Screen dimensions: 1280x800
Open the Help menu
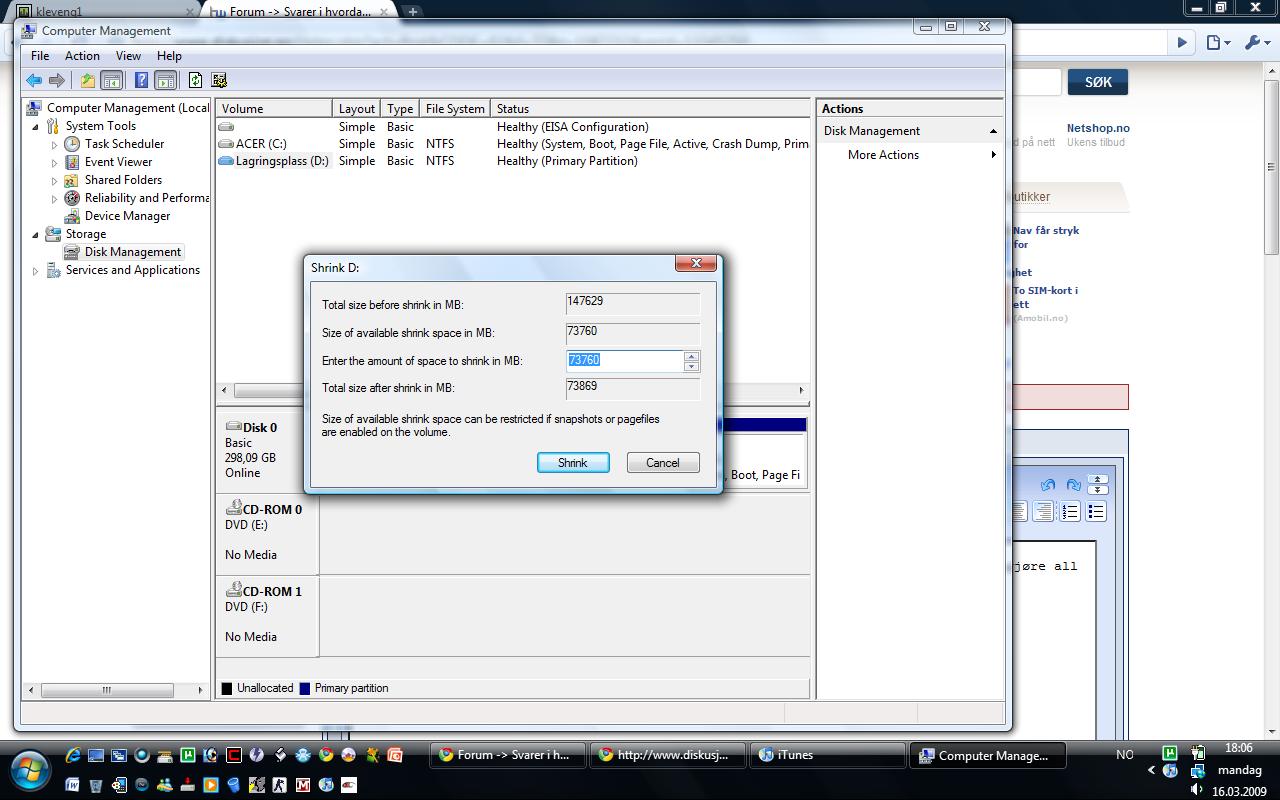[x=169, y=56]
